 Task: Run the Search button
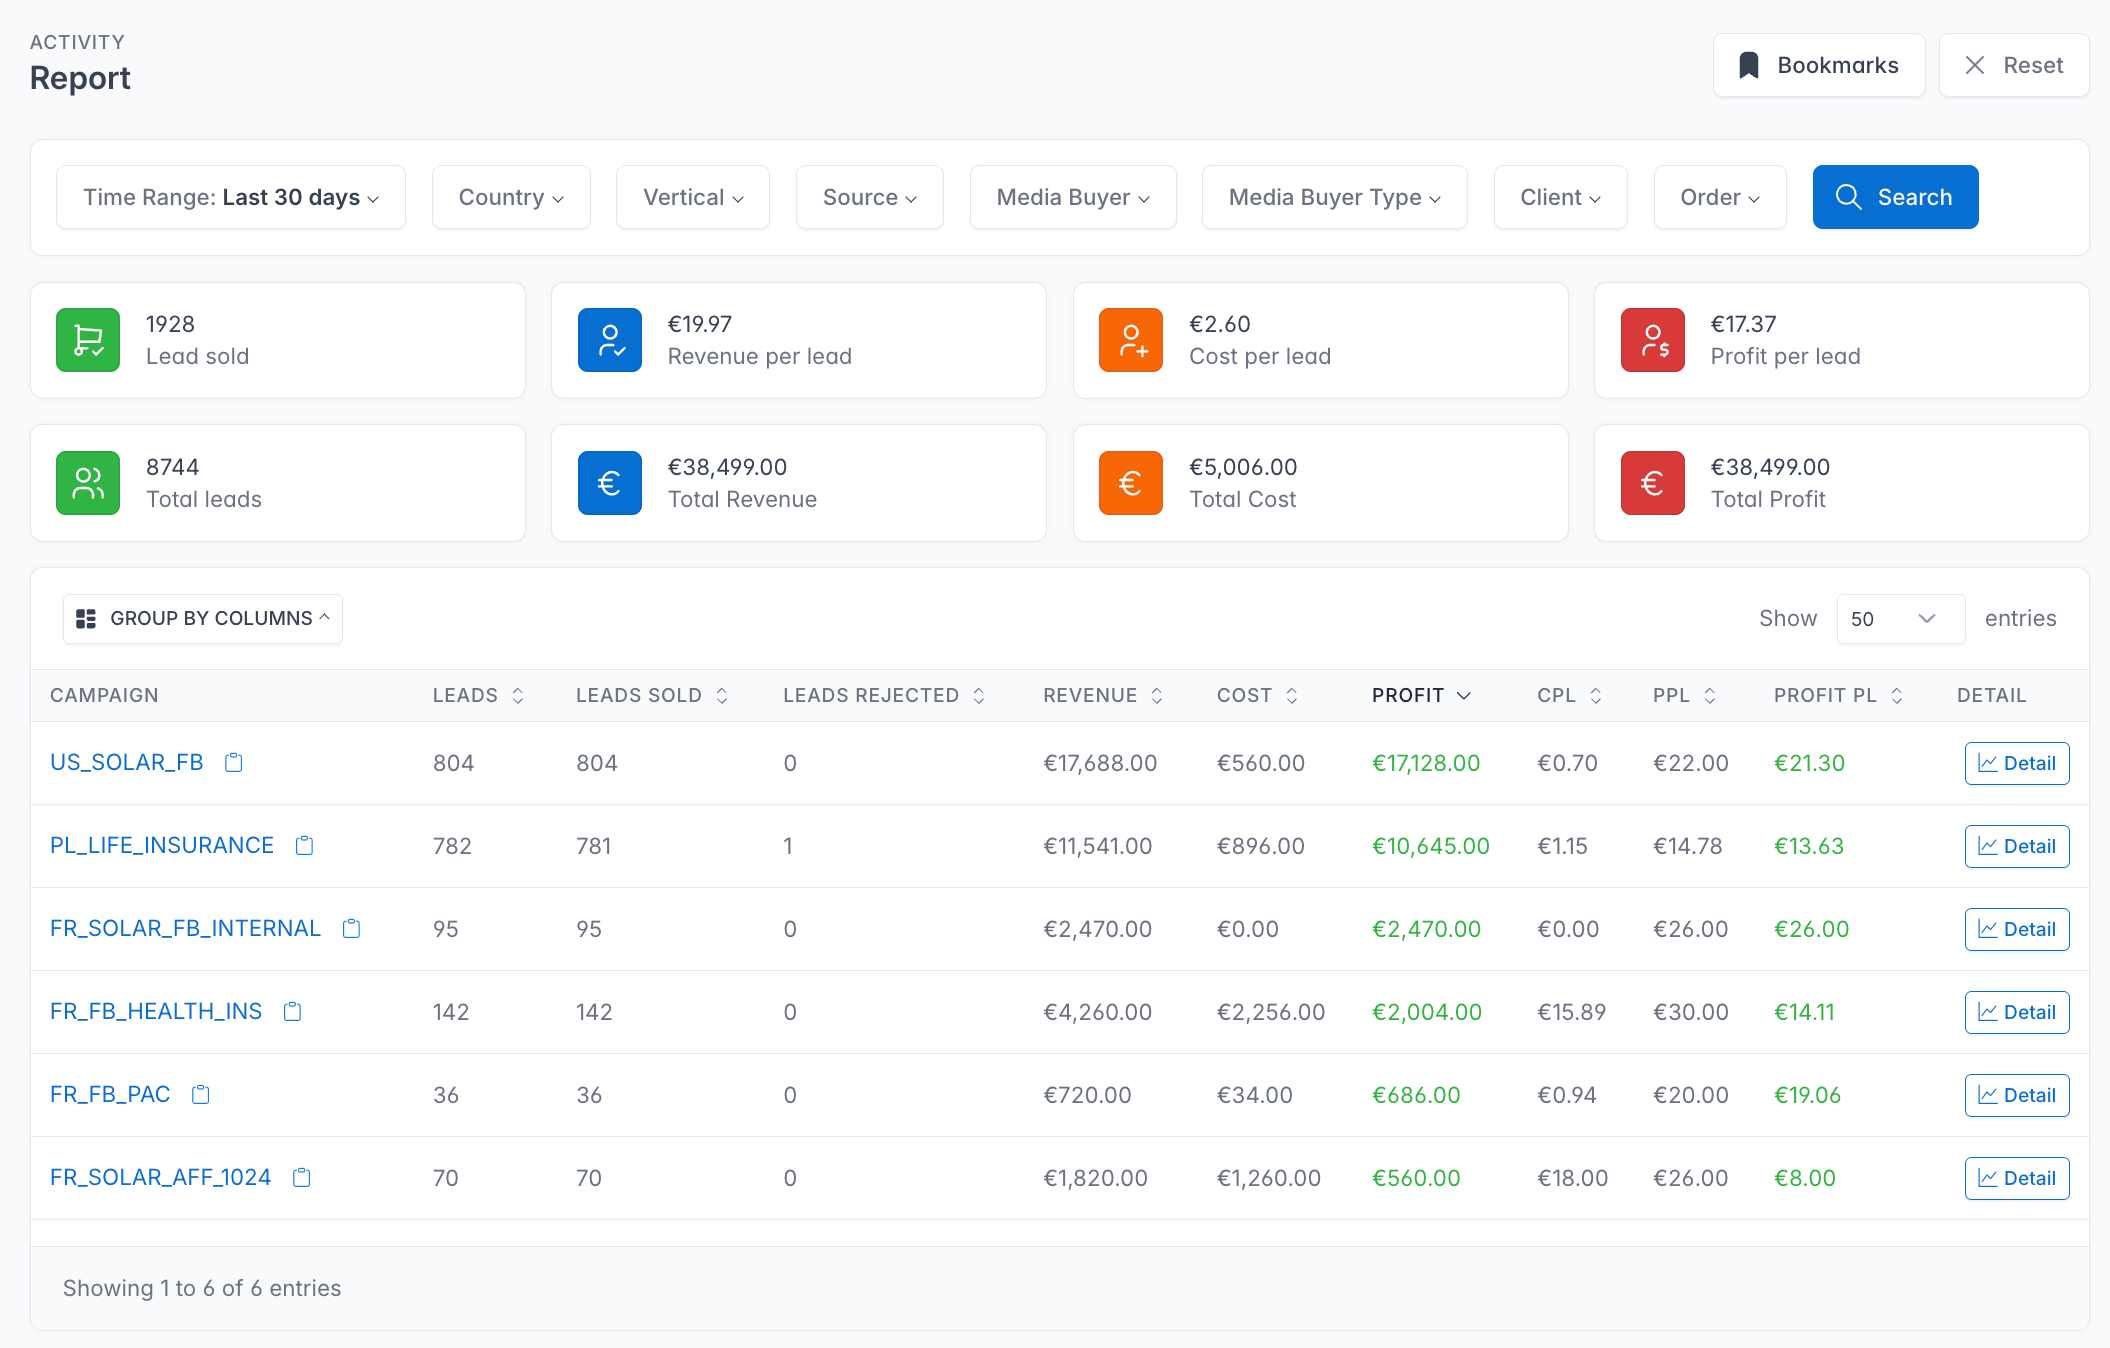pyautogui.click(x=1896, y=197)
